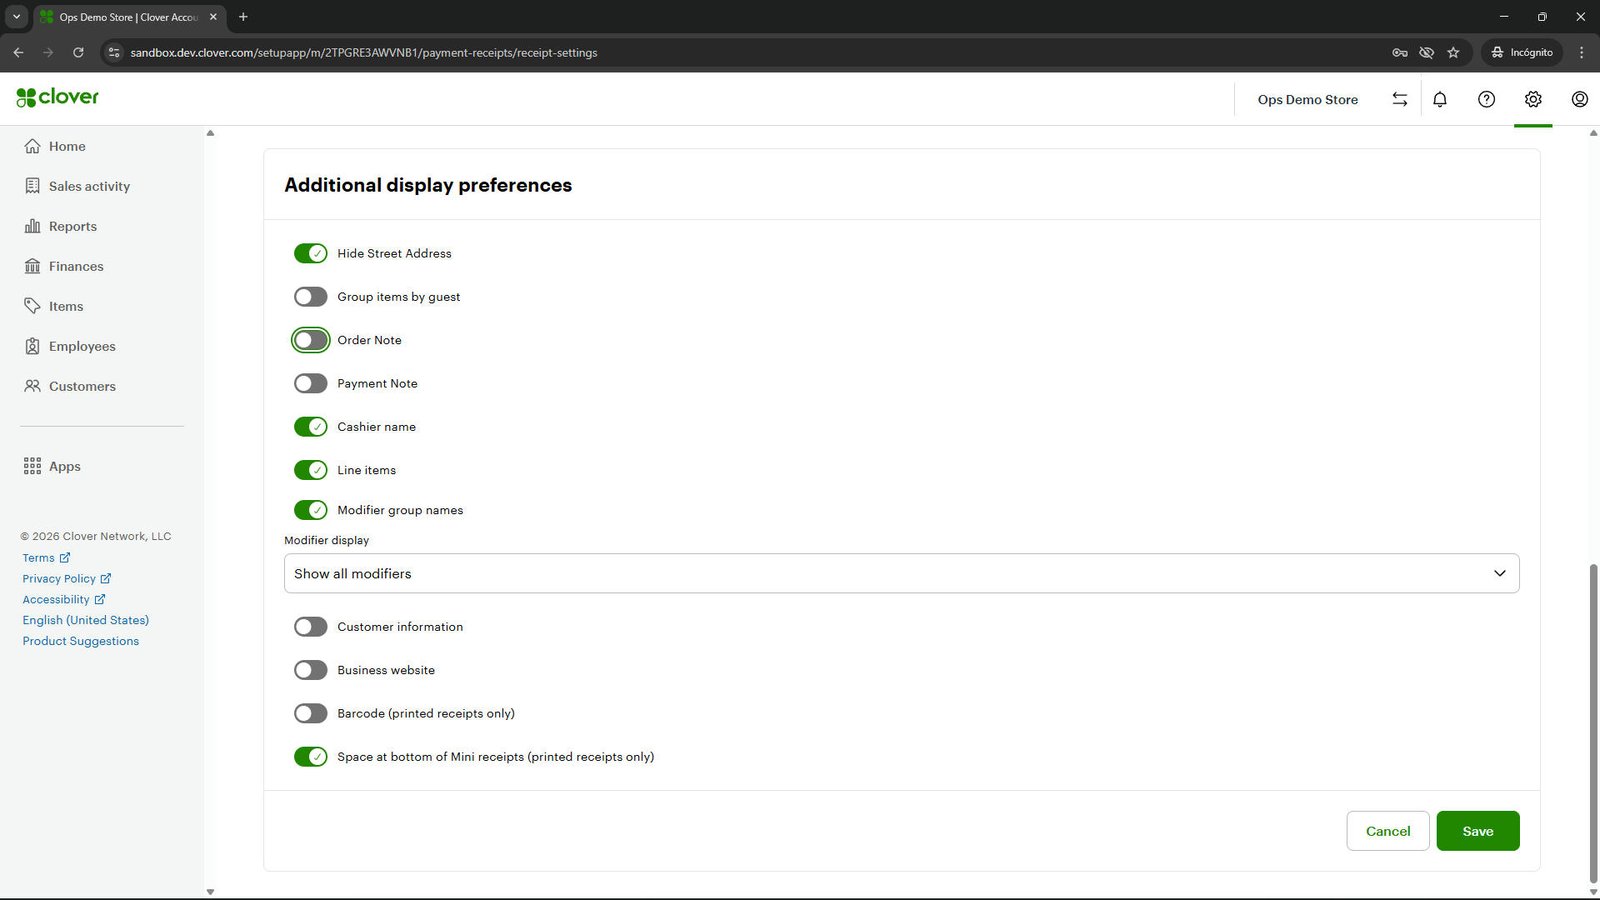
Task: Open a new browser tab
Action: [x=243, y=17]
